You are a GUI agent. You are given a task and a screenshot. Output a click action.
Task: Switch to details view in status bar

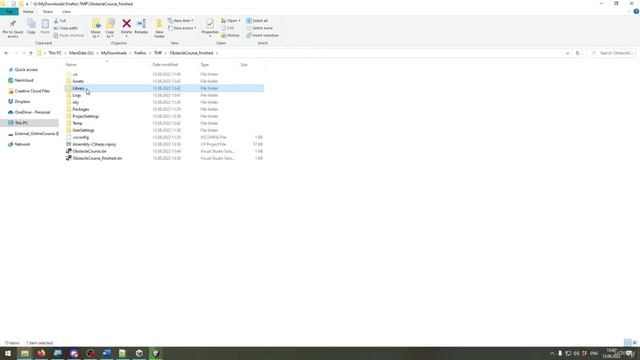coord(628,343)
